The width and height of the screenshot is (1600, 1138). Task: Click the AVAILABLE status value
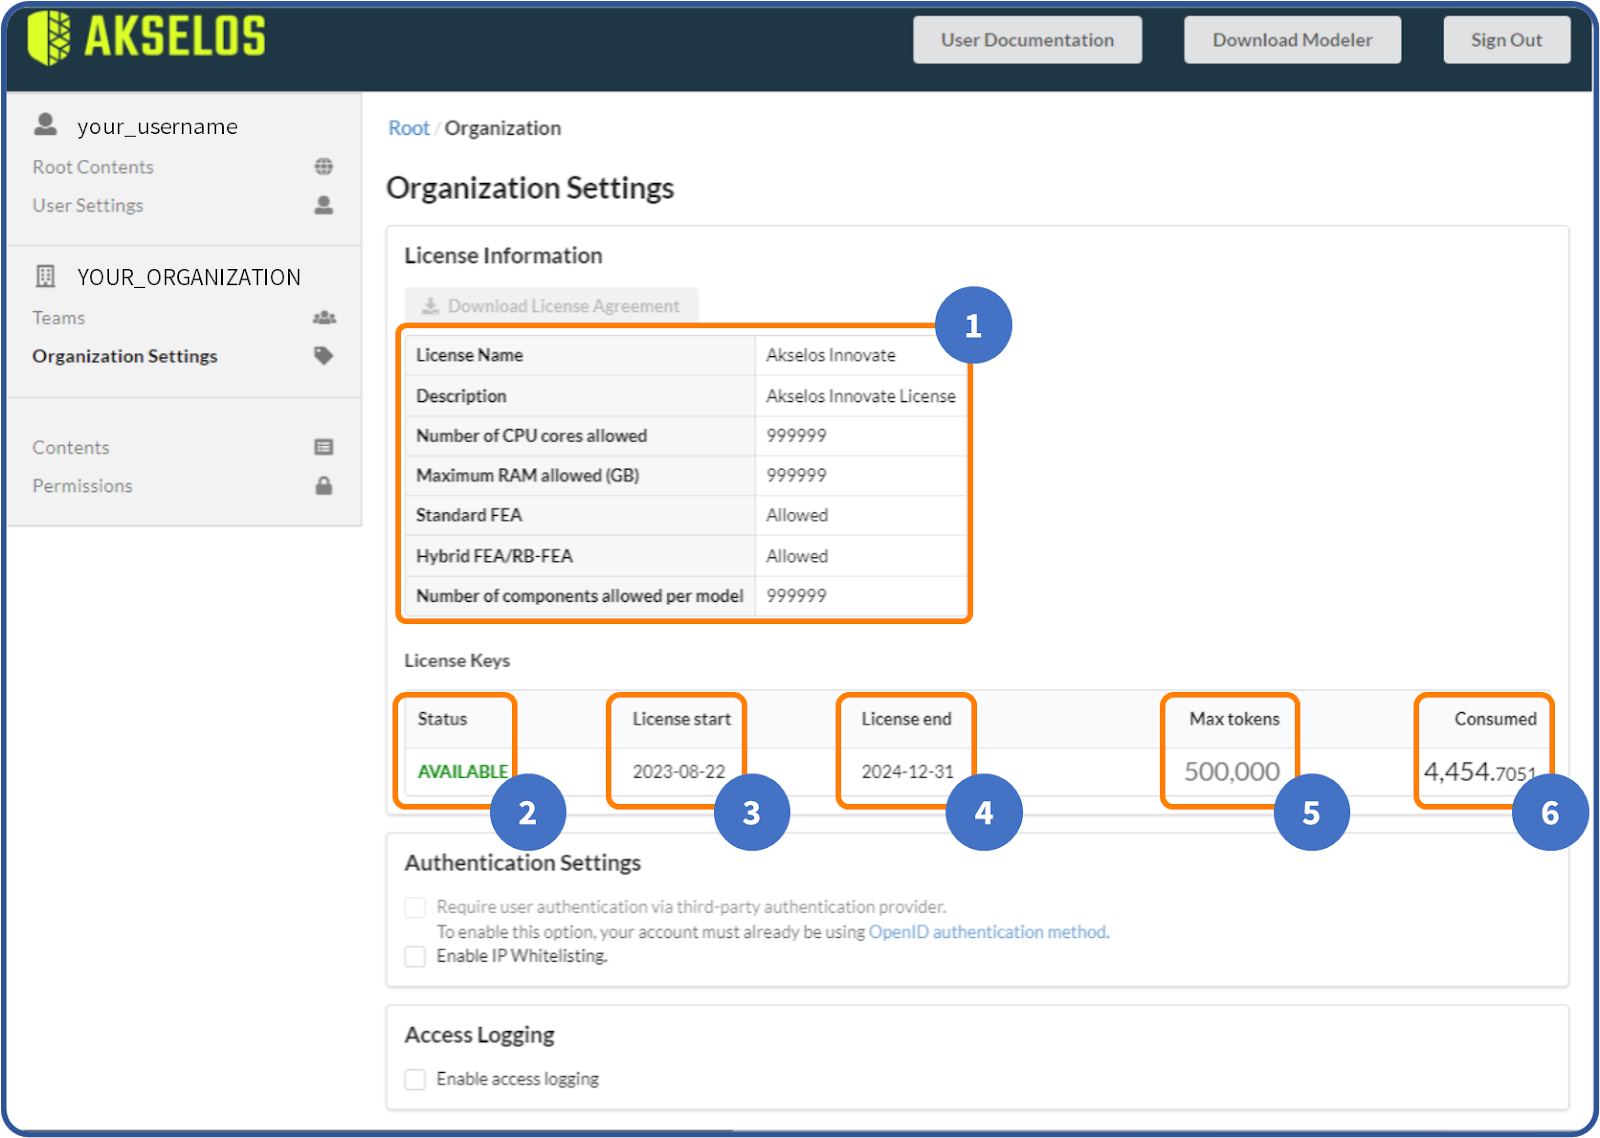click(x=463, y=772)
